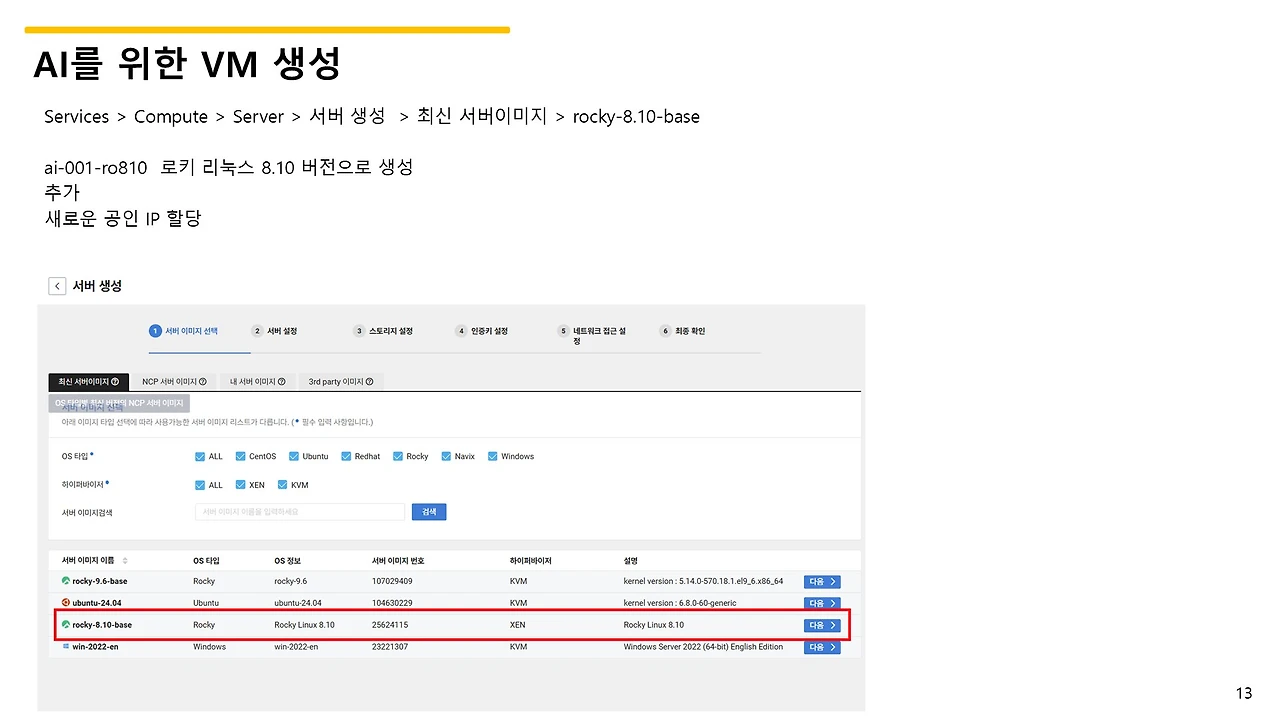This screenshot has height=720, width=1280.
Task: Click the Windows logo on win-2022-en row
Action: click(x=64, y=646)
